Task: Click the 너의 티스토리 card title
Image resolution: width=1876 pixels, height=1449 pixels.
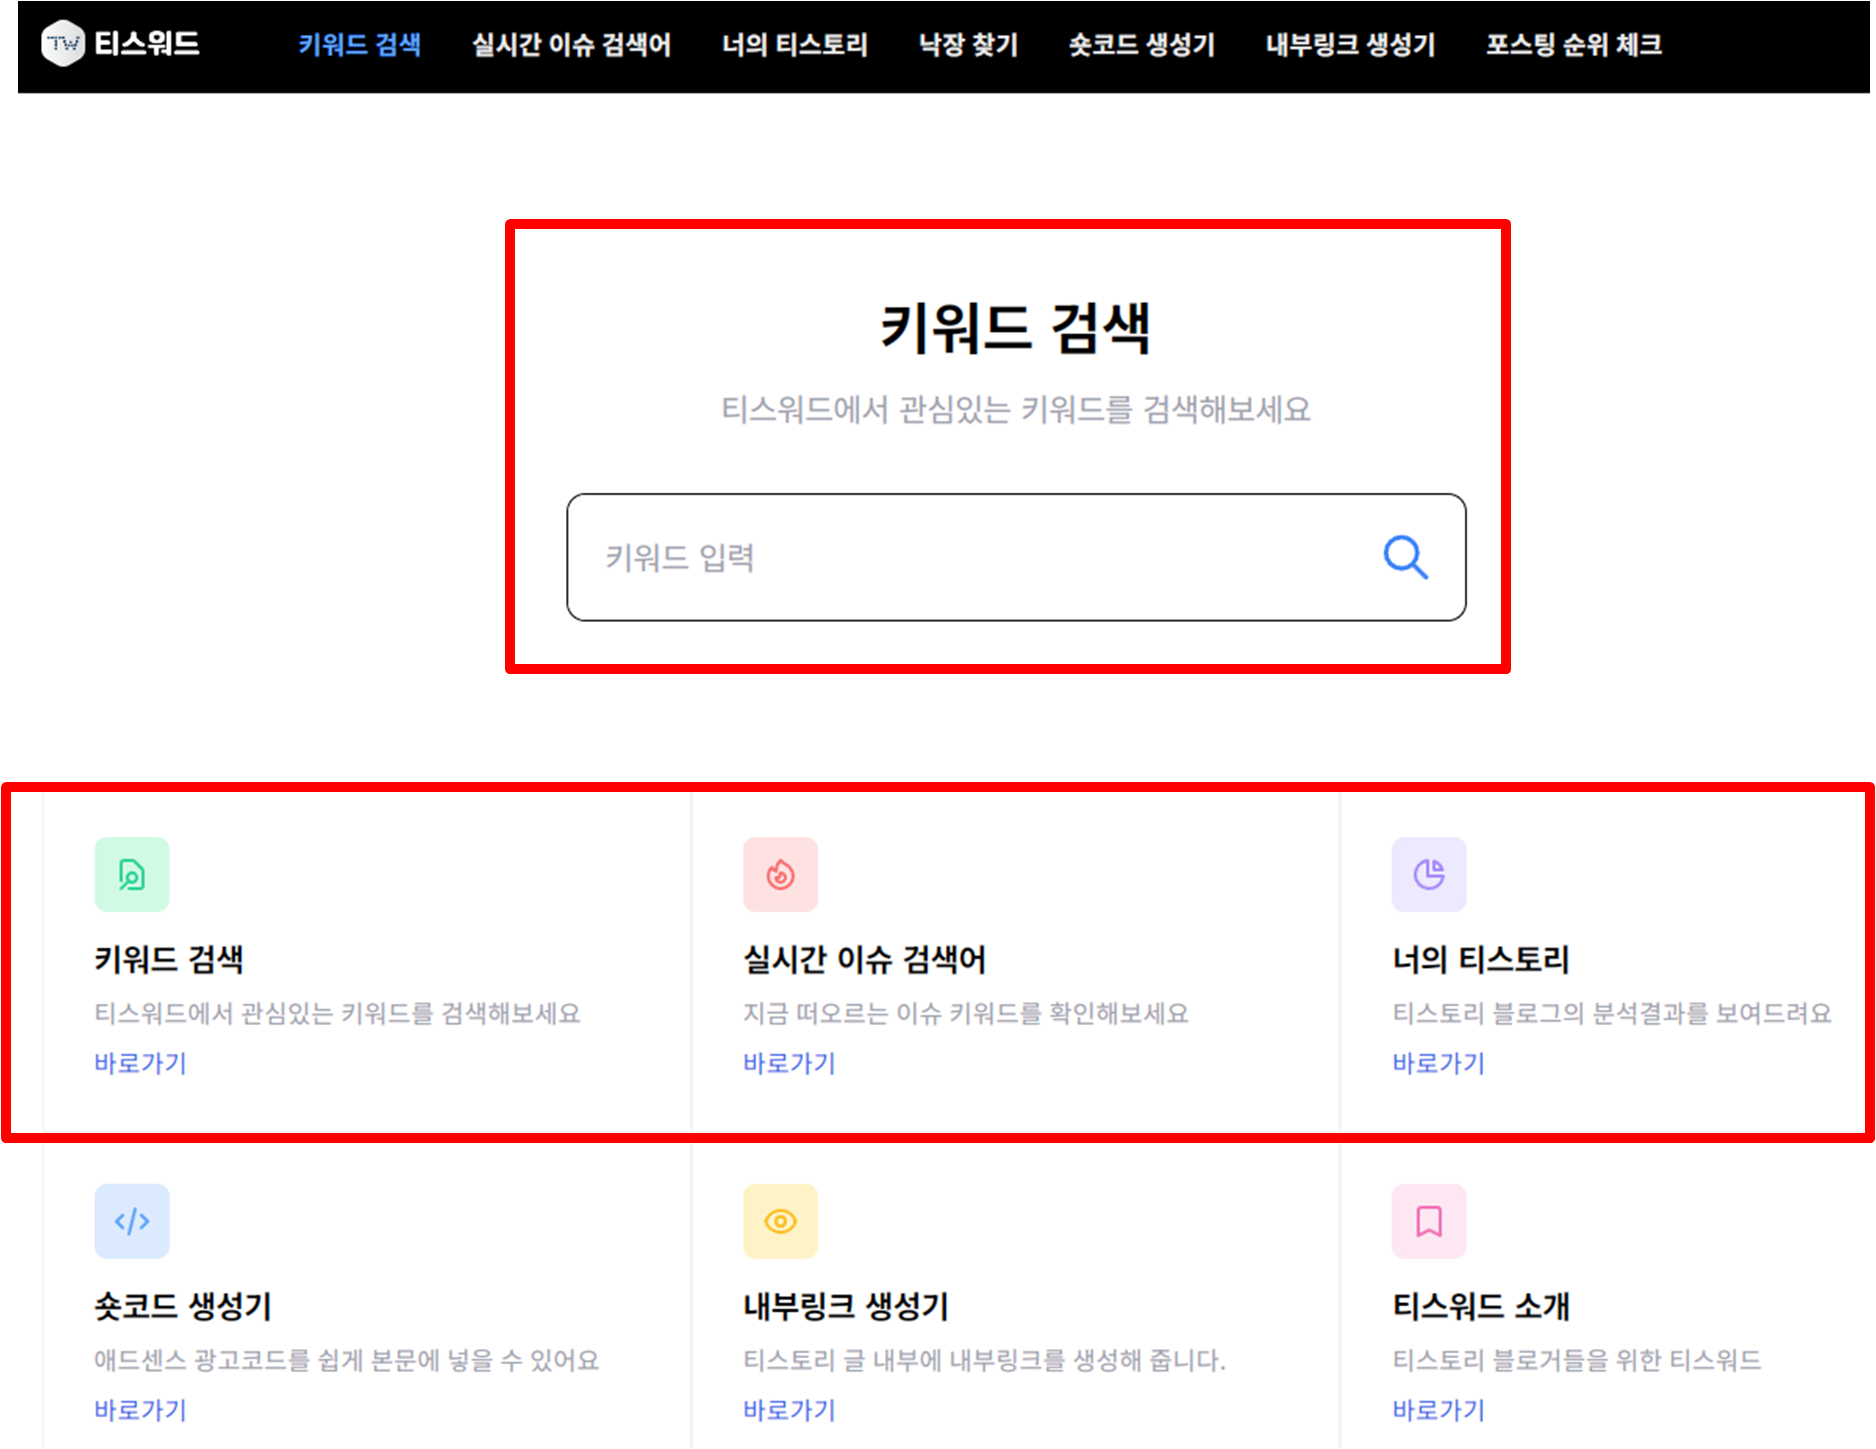Action: point(1481,959)
